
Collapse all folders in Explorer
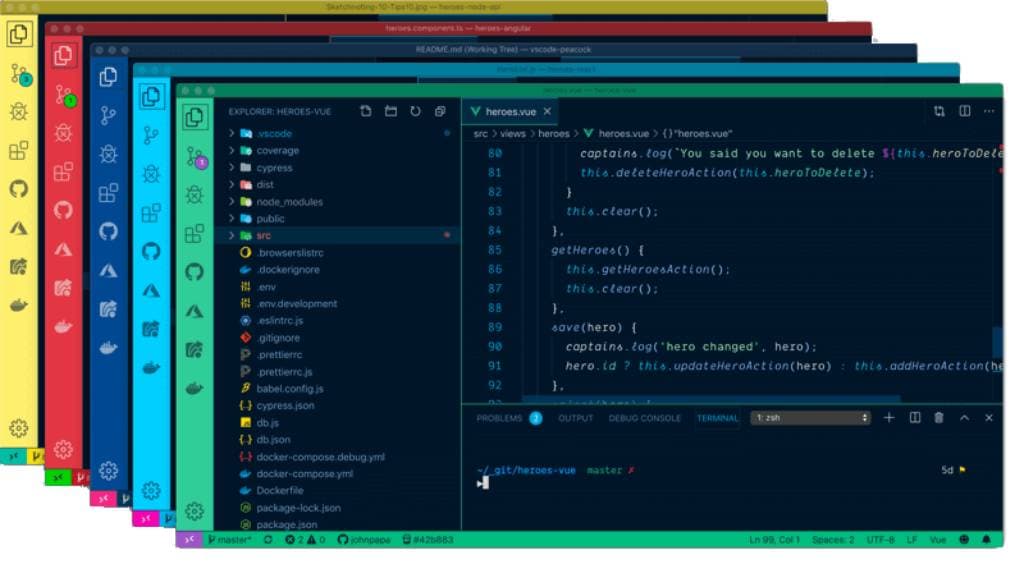(x=440, y=111)
